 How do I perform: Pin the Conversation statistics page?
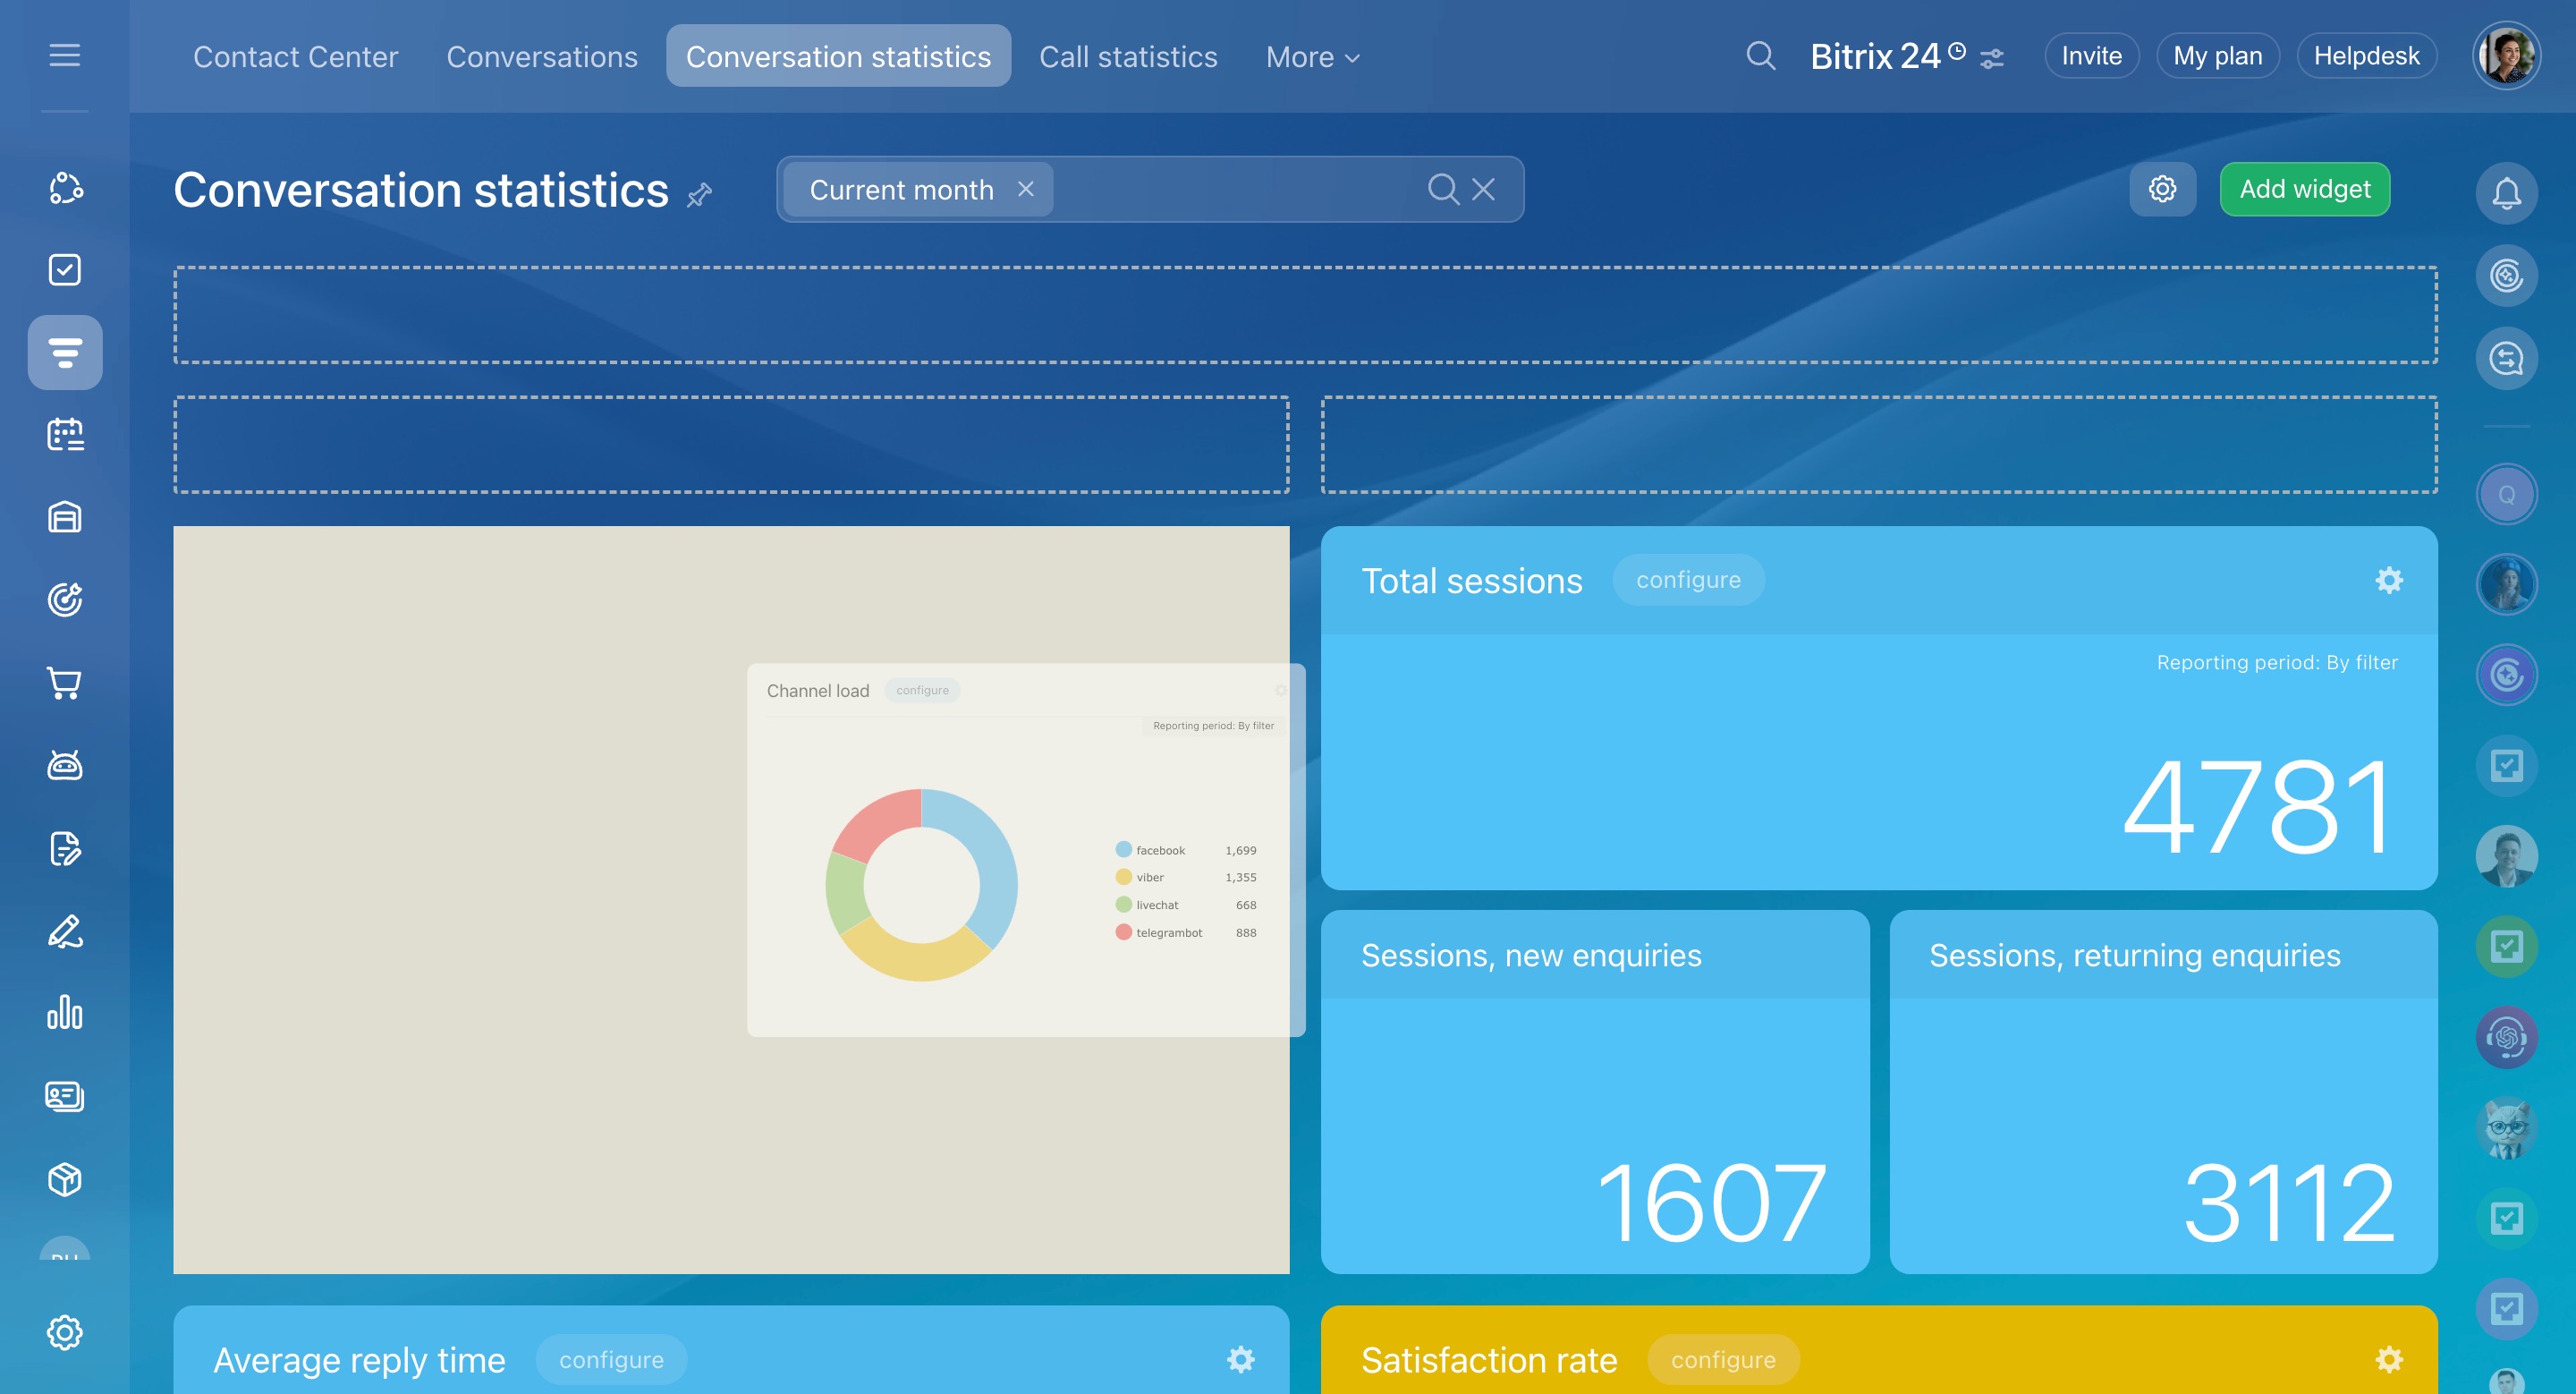point(700,193)
